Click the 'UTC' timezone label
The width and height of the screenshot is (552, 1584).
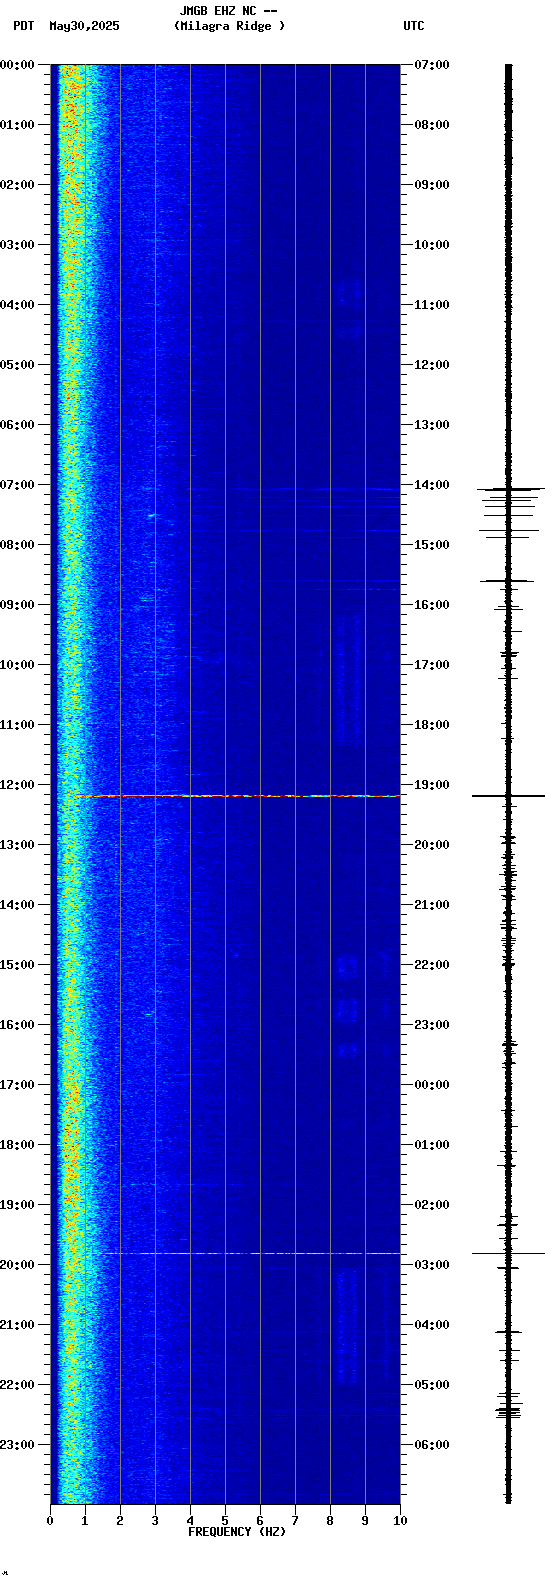pyautogui.click(x=414, y=26)
